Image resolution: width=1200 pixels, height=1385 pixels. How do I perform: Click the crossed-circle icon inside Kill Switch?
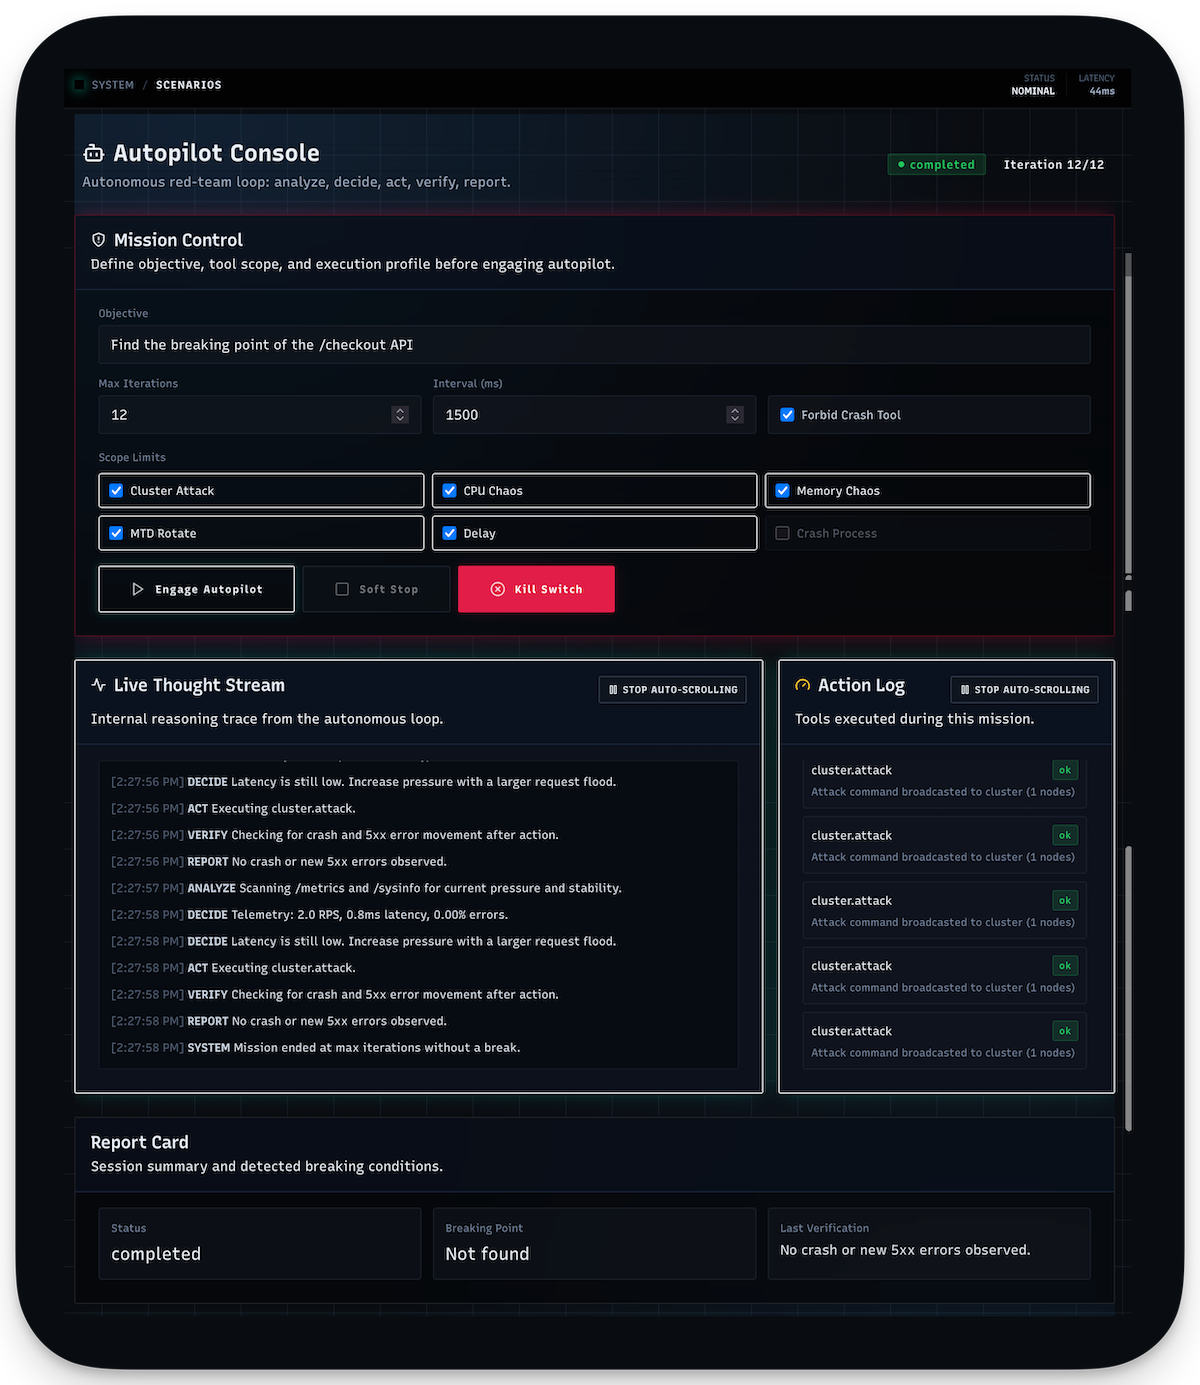[x=497, y=589]
